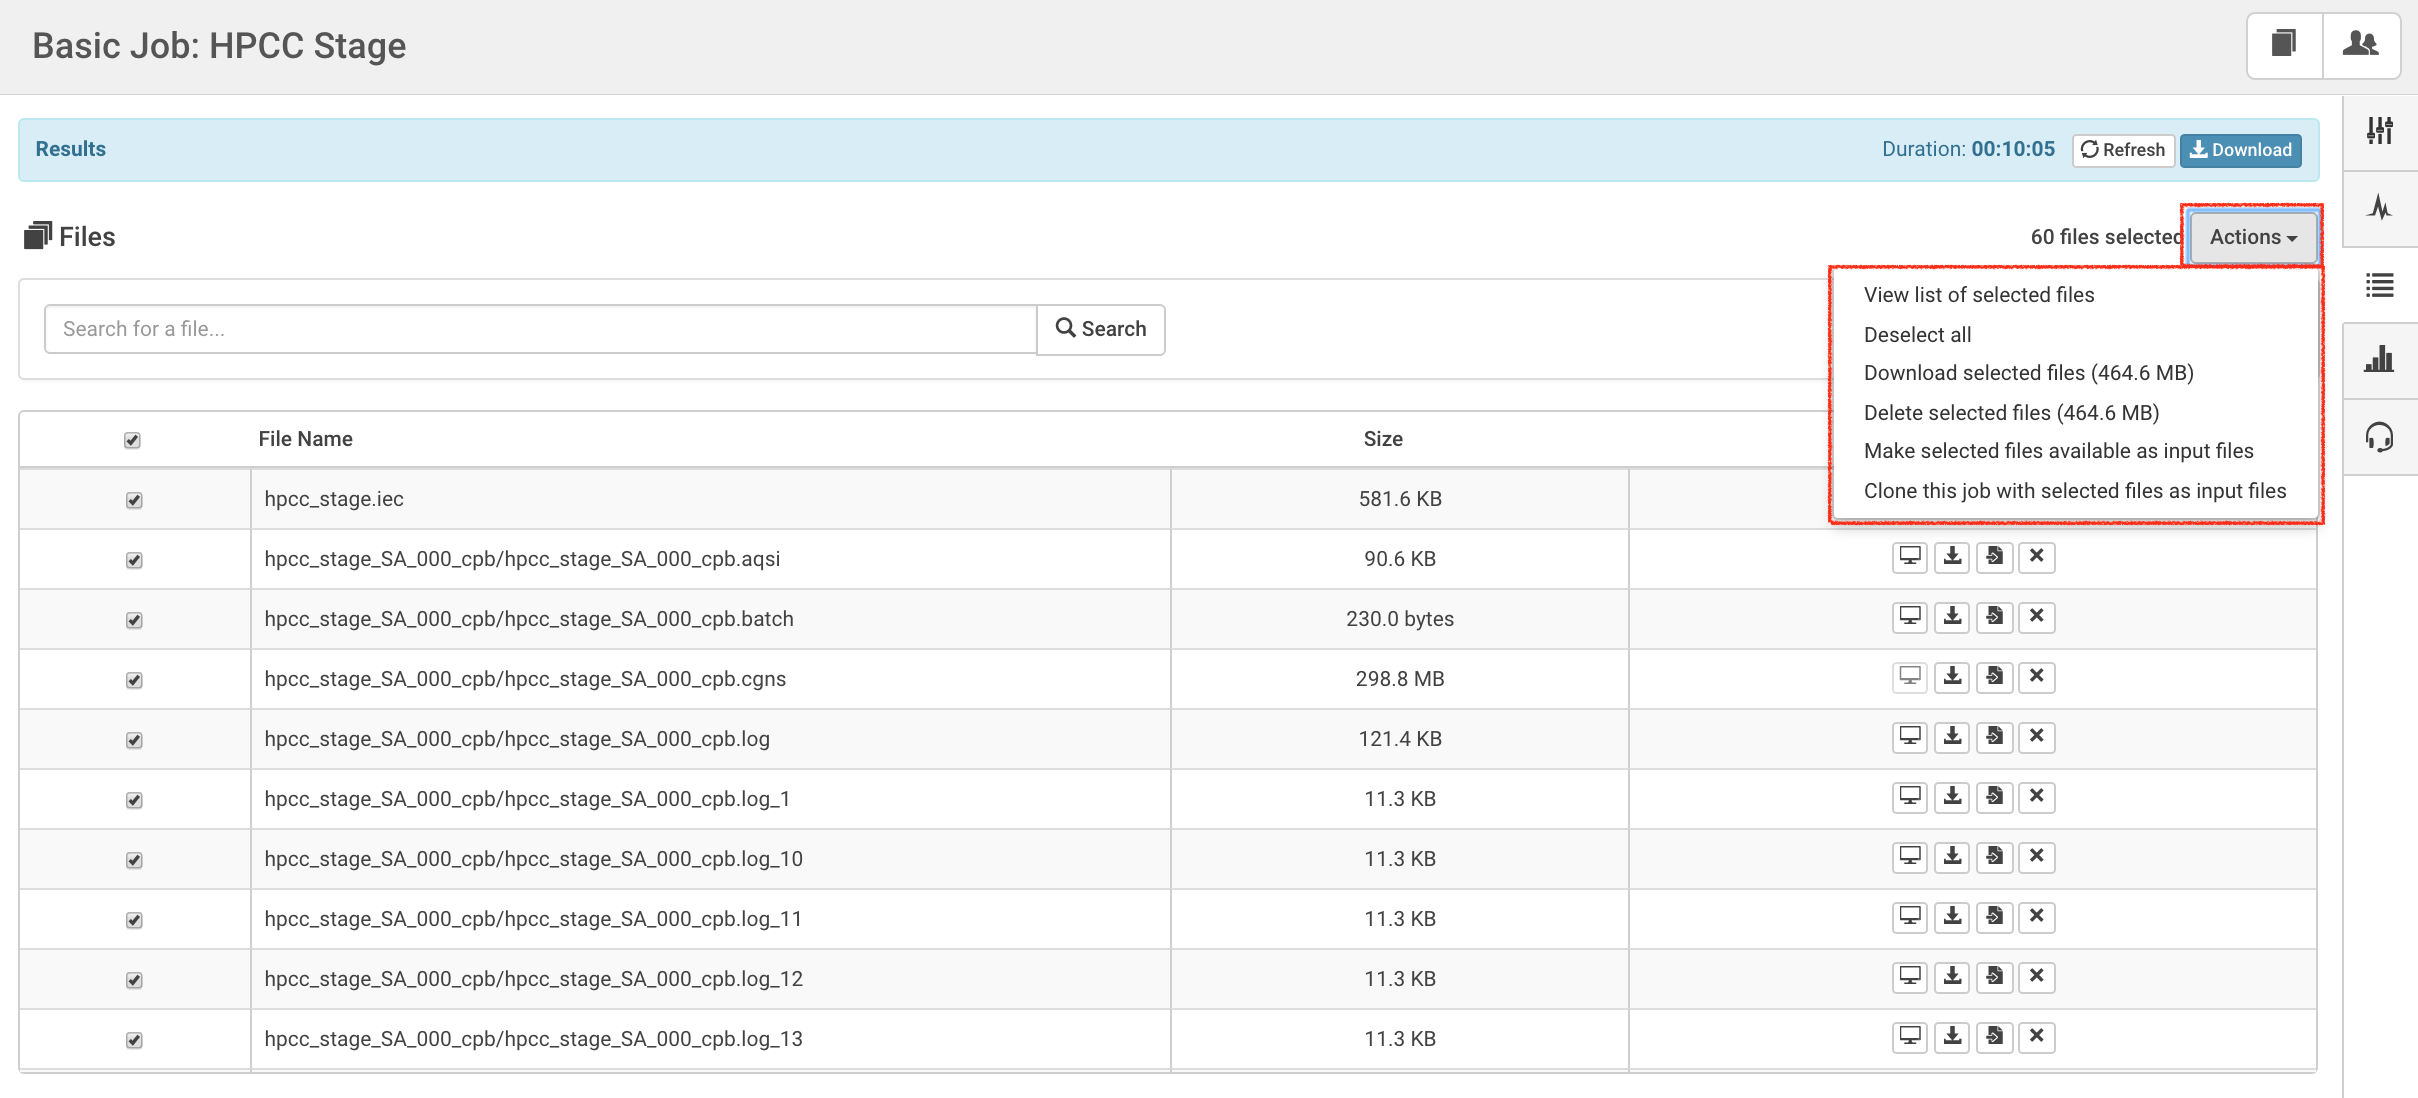Choose Delete selected files (464.6 MB)
The width and height of the screenshot is (2418, 1098).
2011,413
